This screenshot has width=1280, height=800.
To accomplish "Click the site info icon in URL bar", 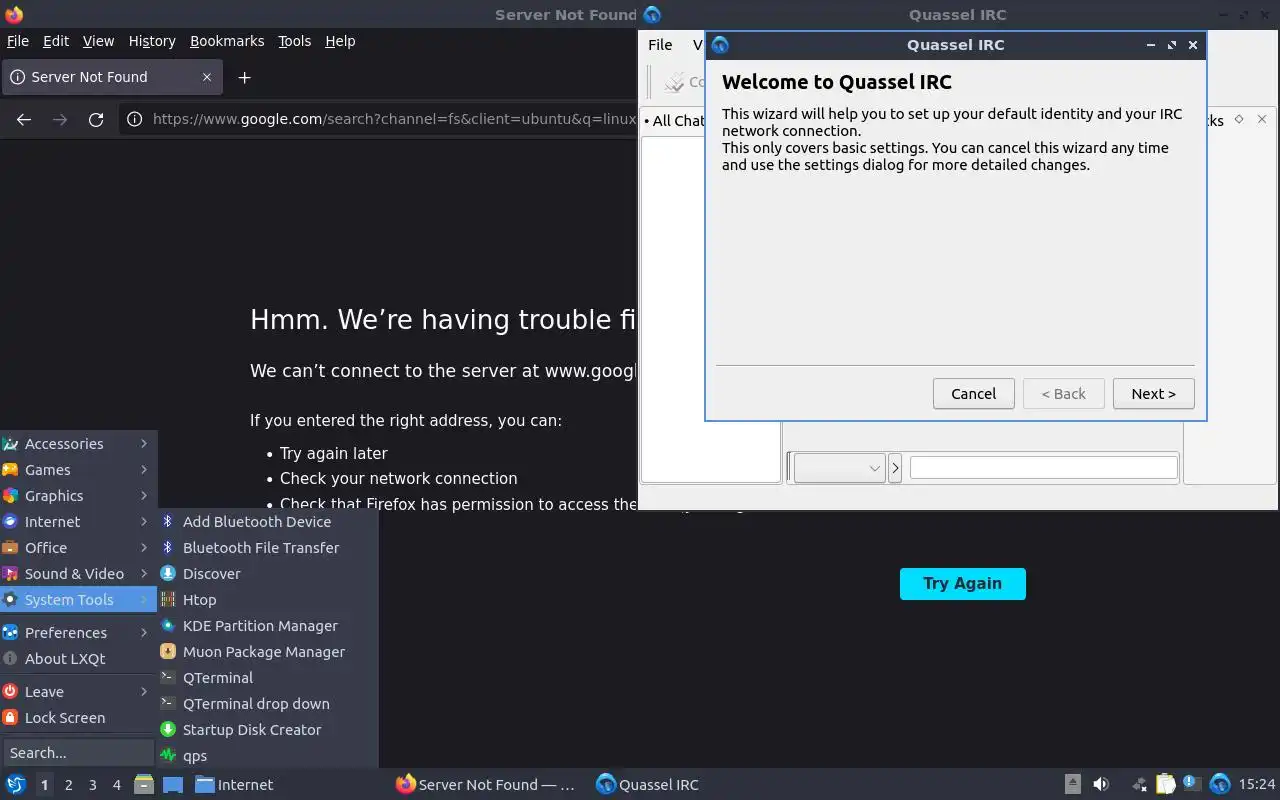I will (x=133, y=119).
